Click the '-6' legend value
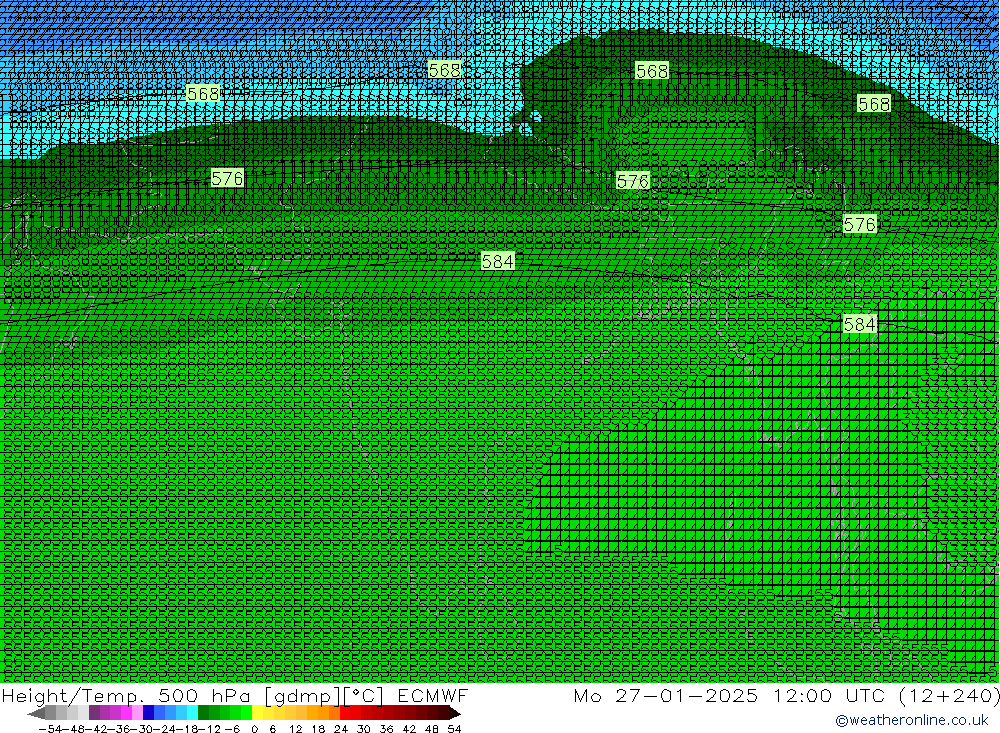1000x733 pixels. (232, 729)
